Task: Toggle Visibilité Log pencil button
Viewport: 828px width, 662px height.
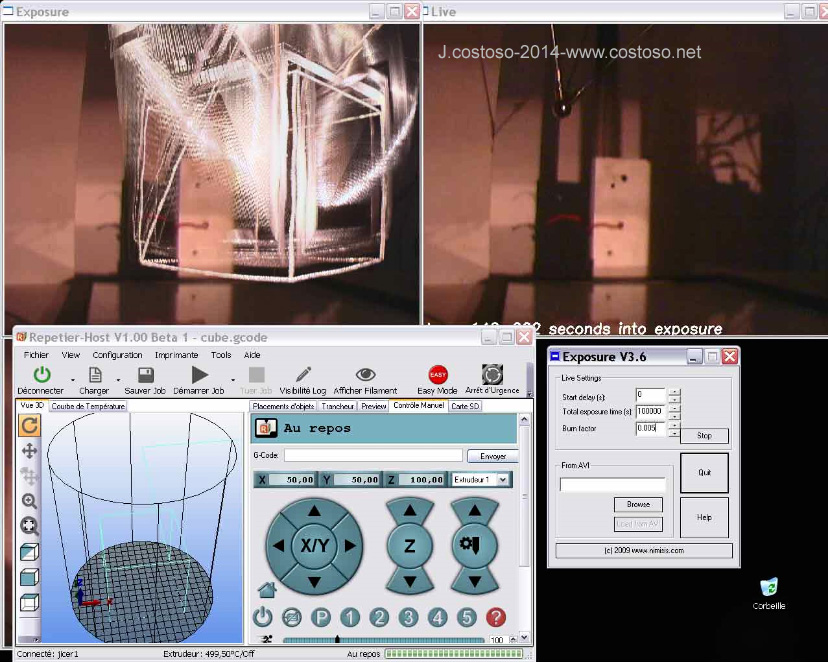Action: coord(302,375)
